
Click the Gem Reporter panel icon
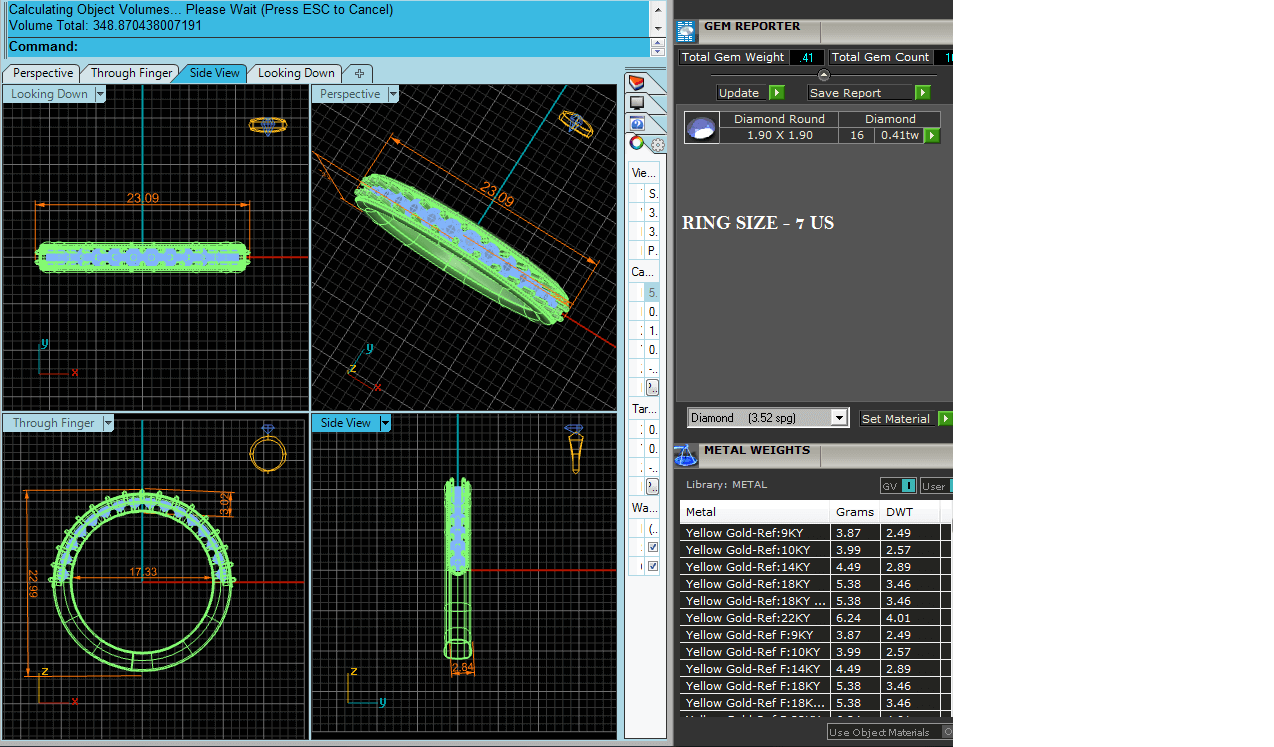pos(687,32)
